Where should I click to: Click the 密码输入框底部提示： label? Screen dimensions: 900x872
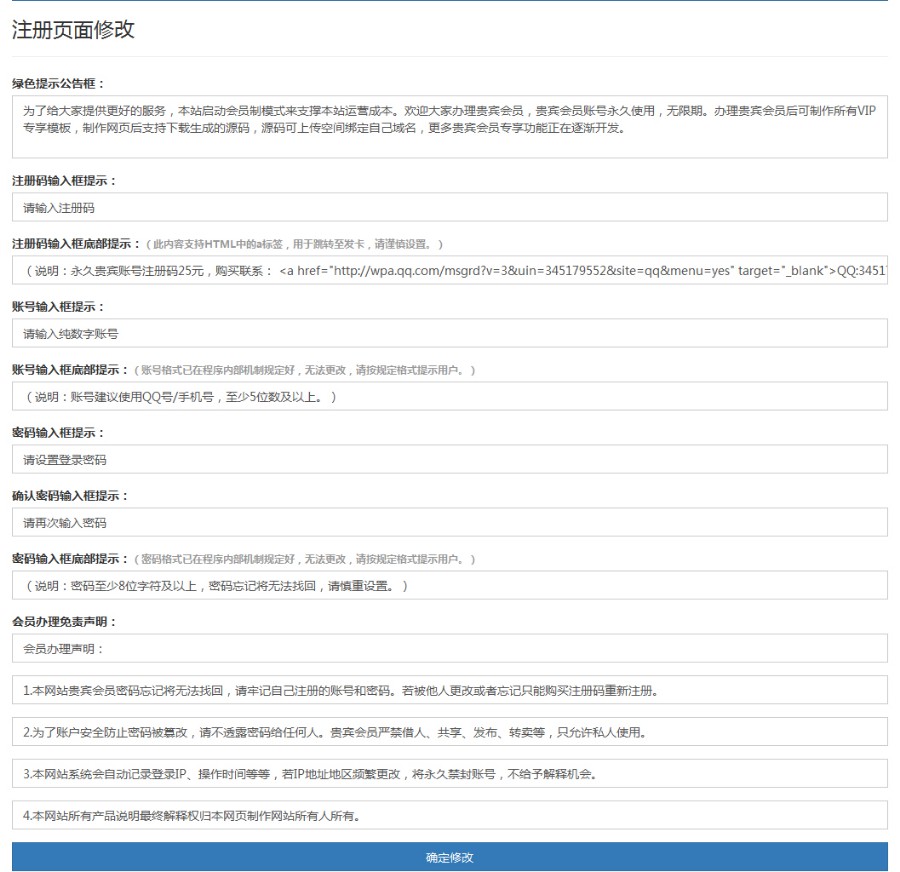71,559
